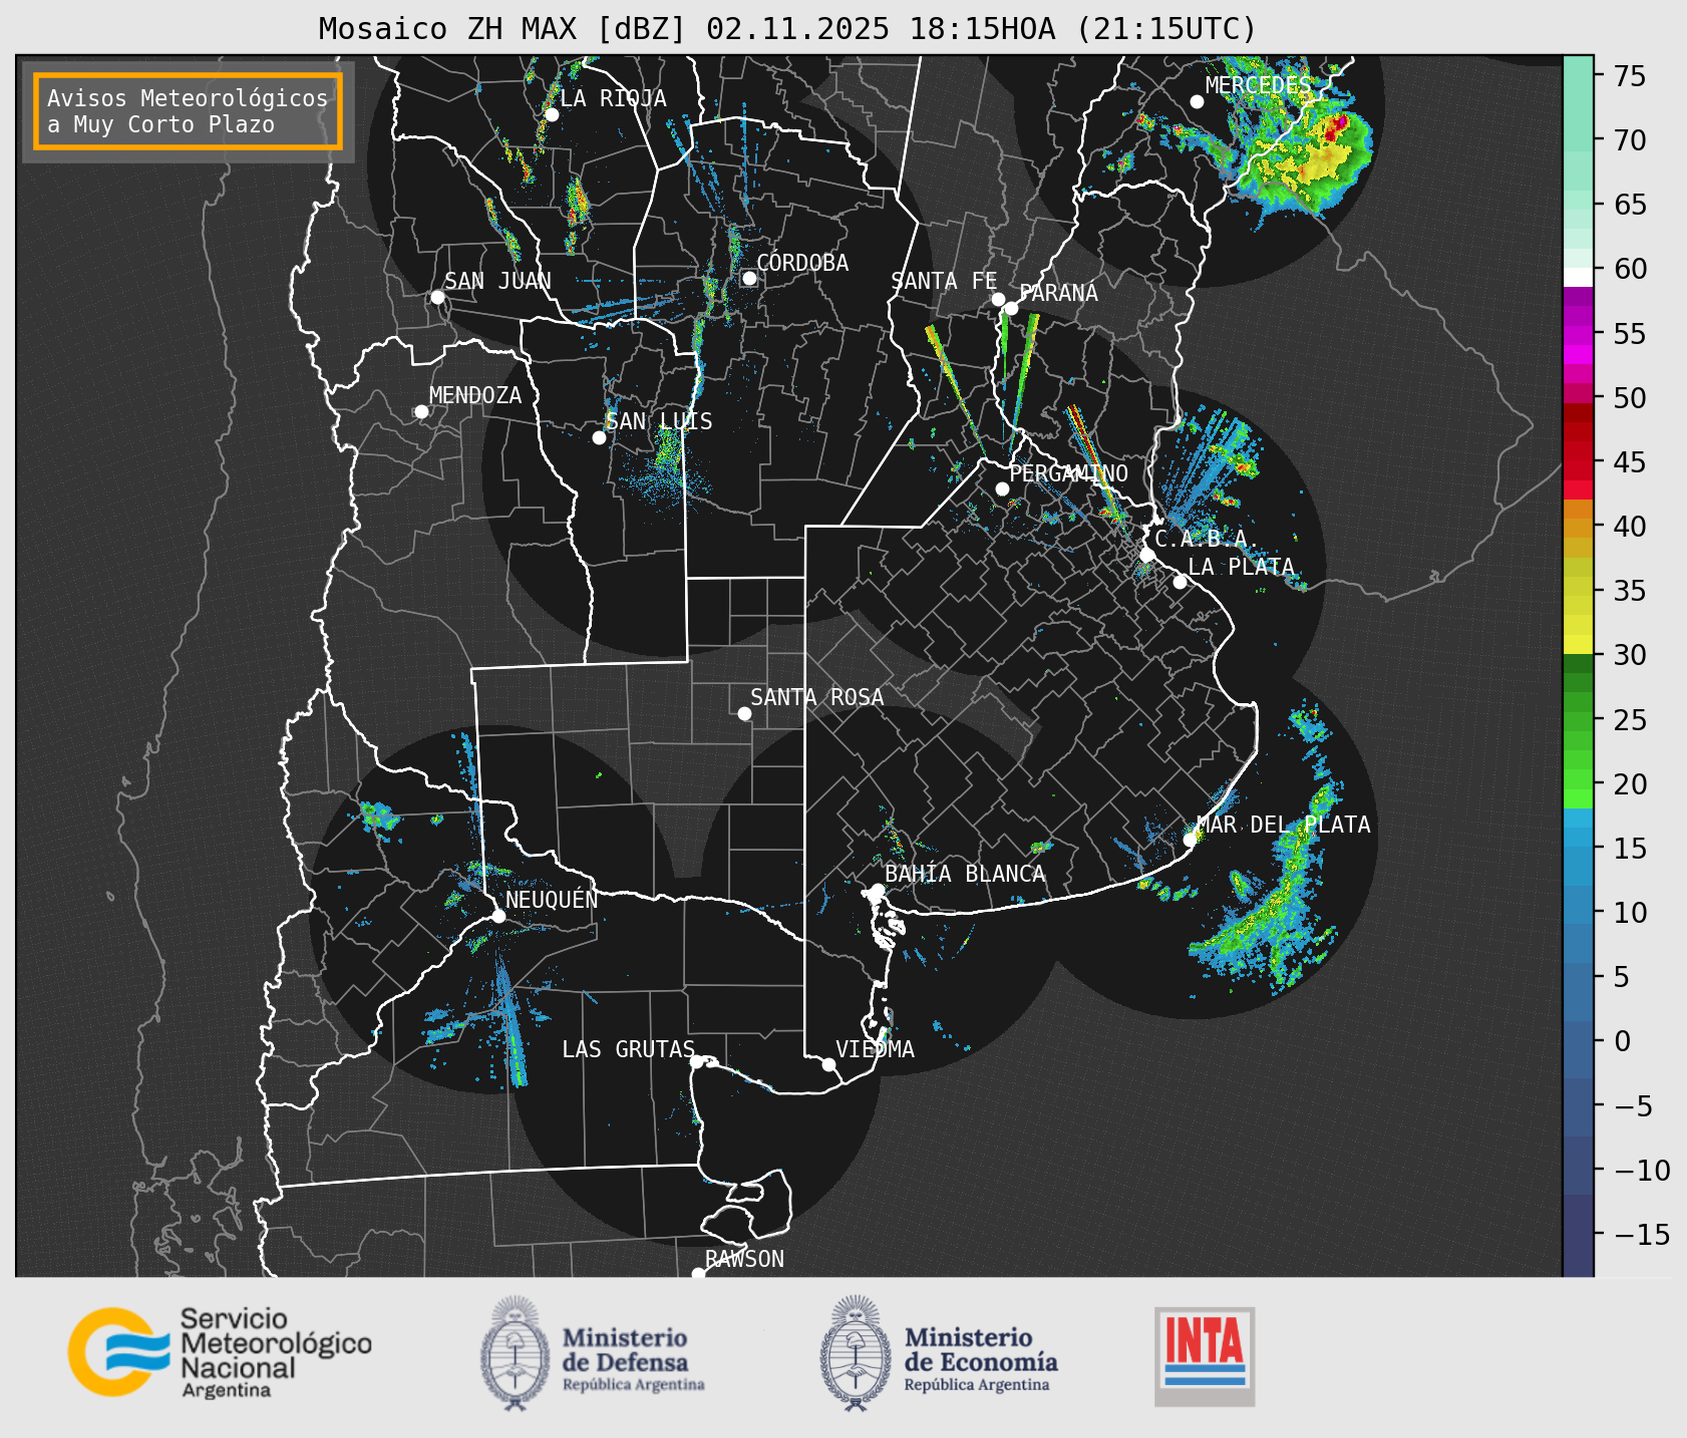Click the green 25 dBZ band on the scale
The image size is (1687, 1438).
tap(1578, 720)
